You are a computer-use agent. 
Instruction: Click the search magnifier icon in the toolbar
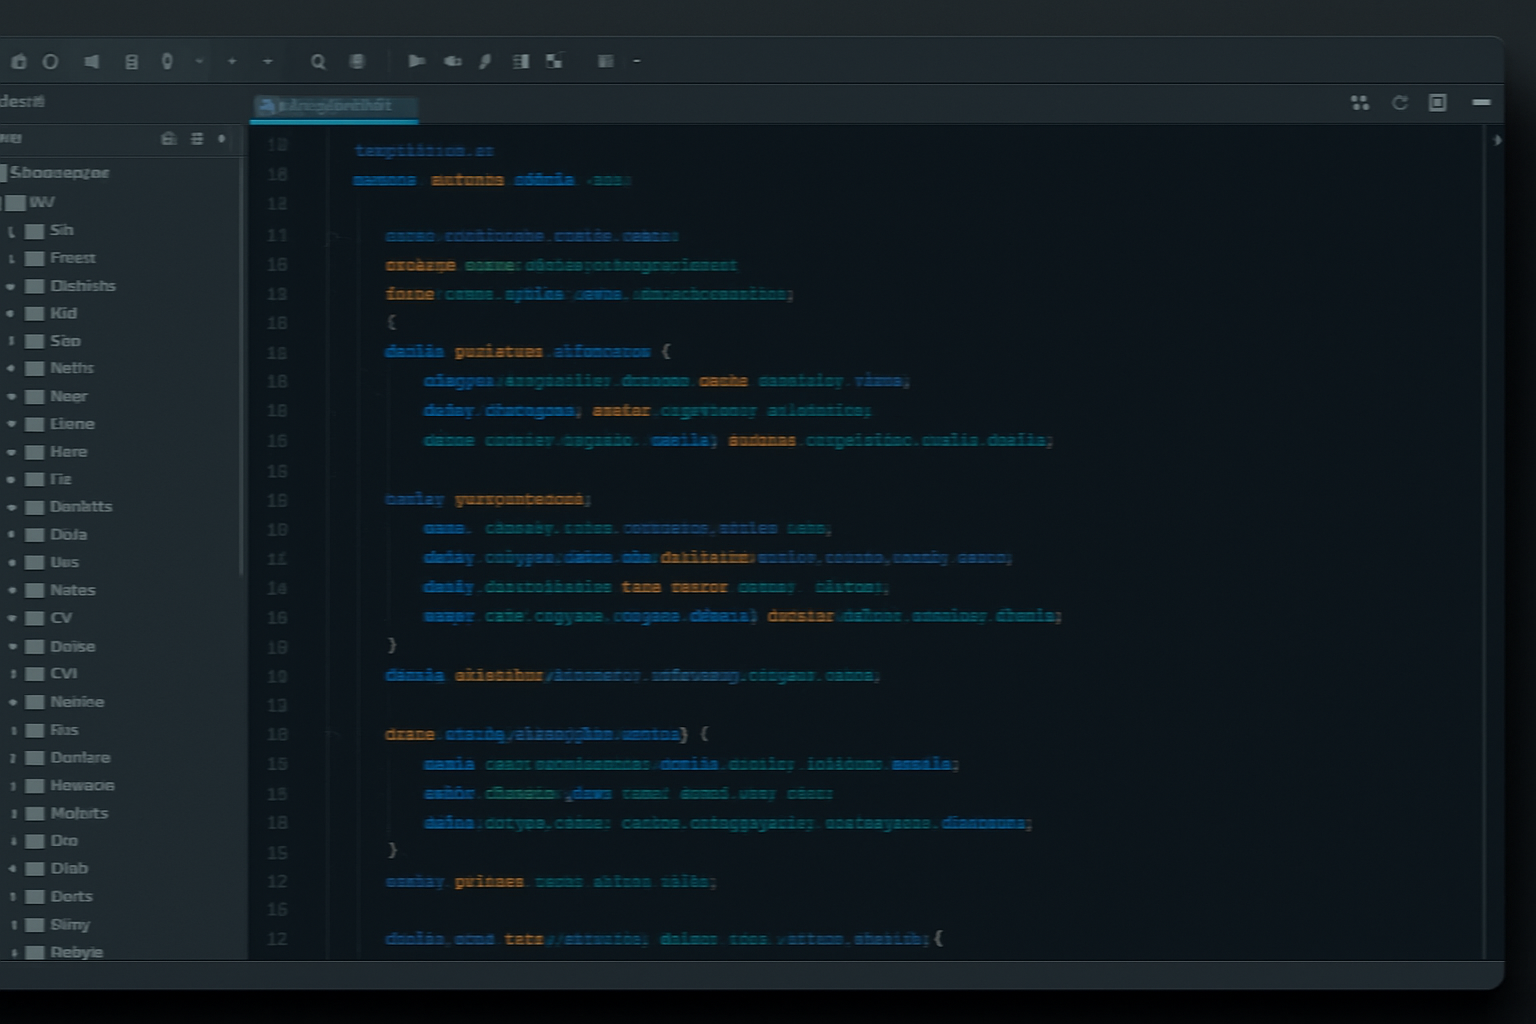coord(318,62)
